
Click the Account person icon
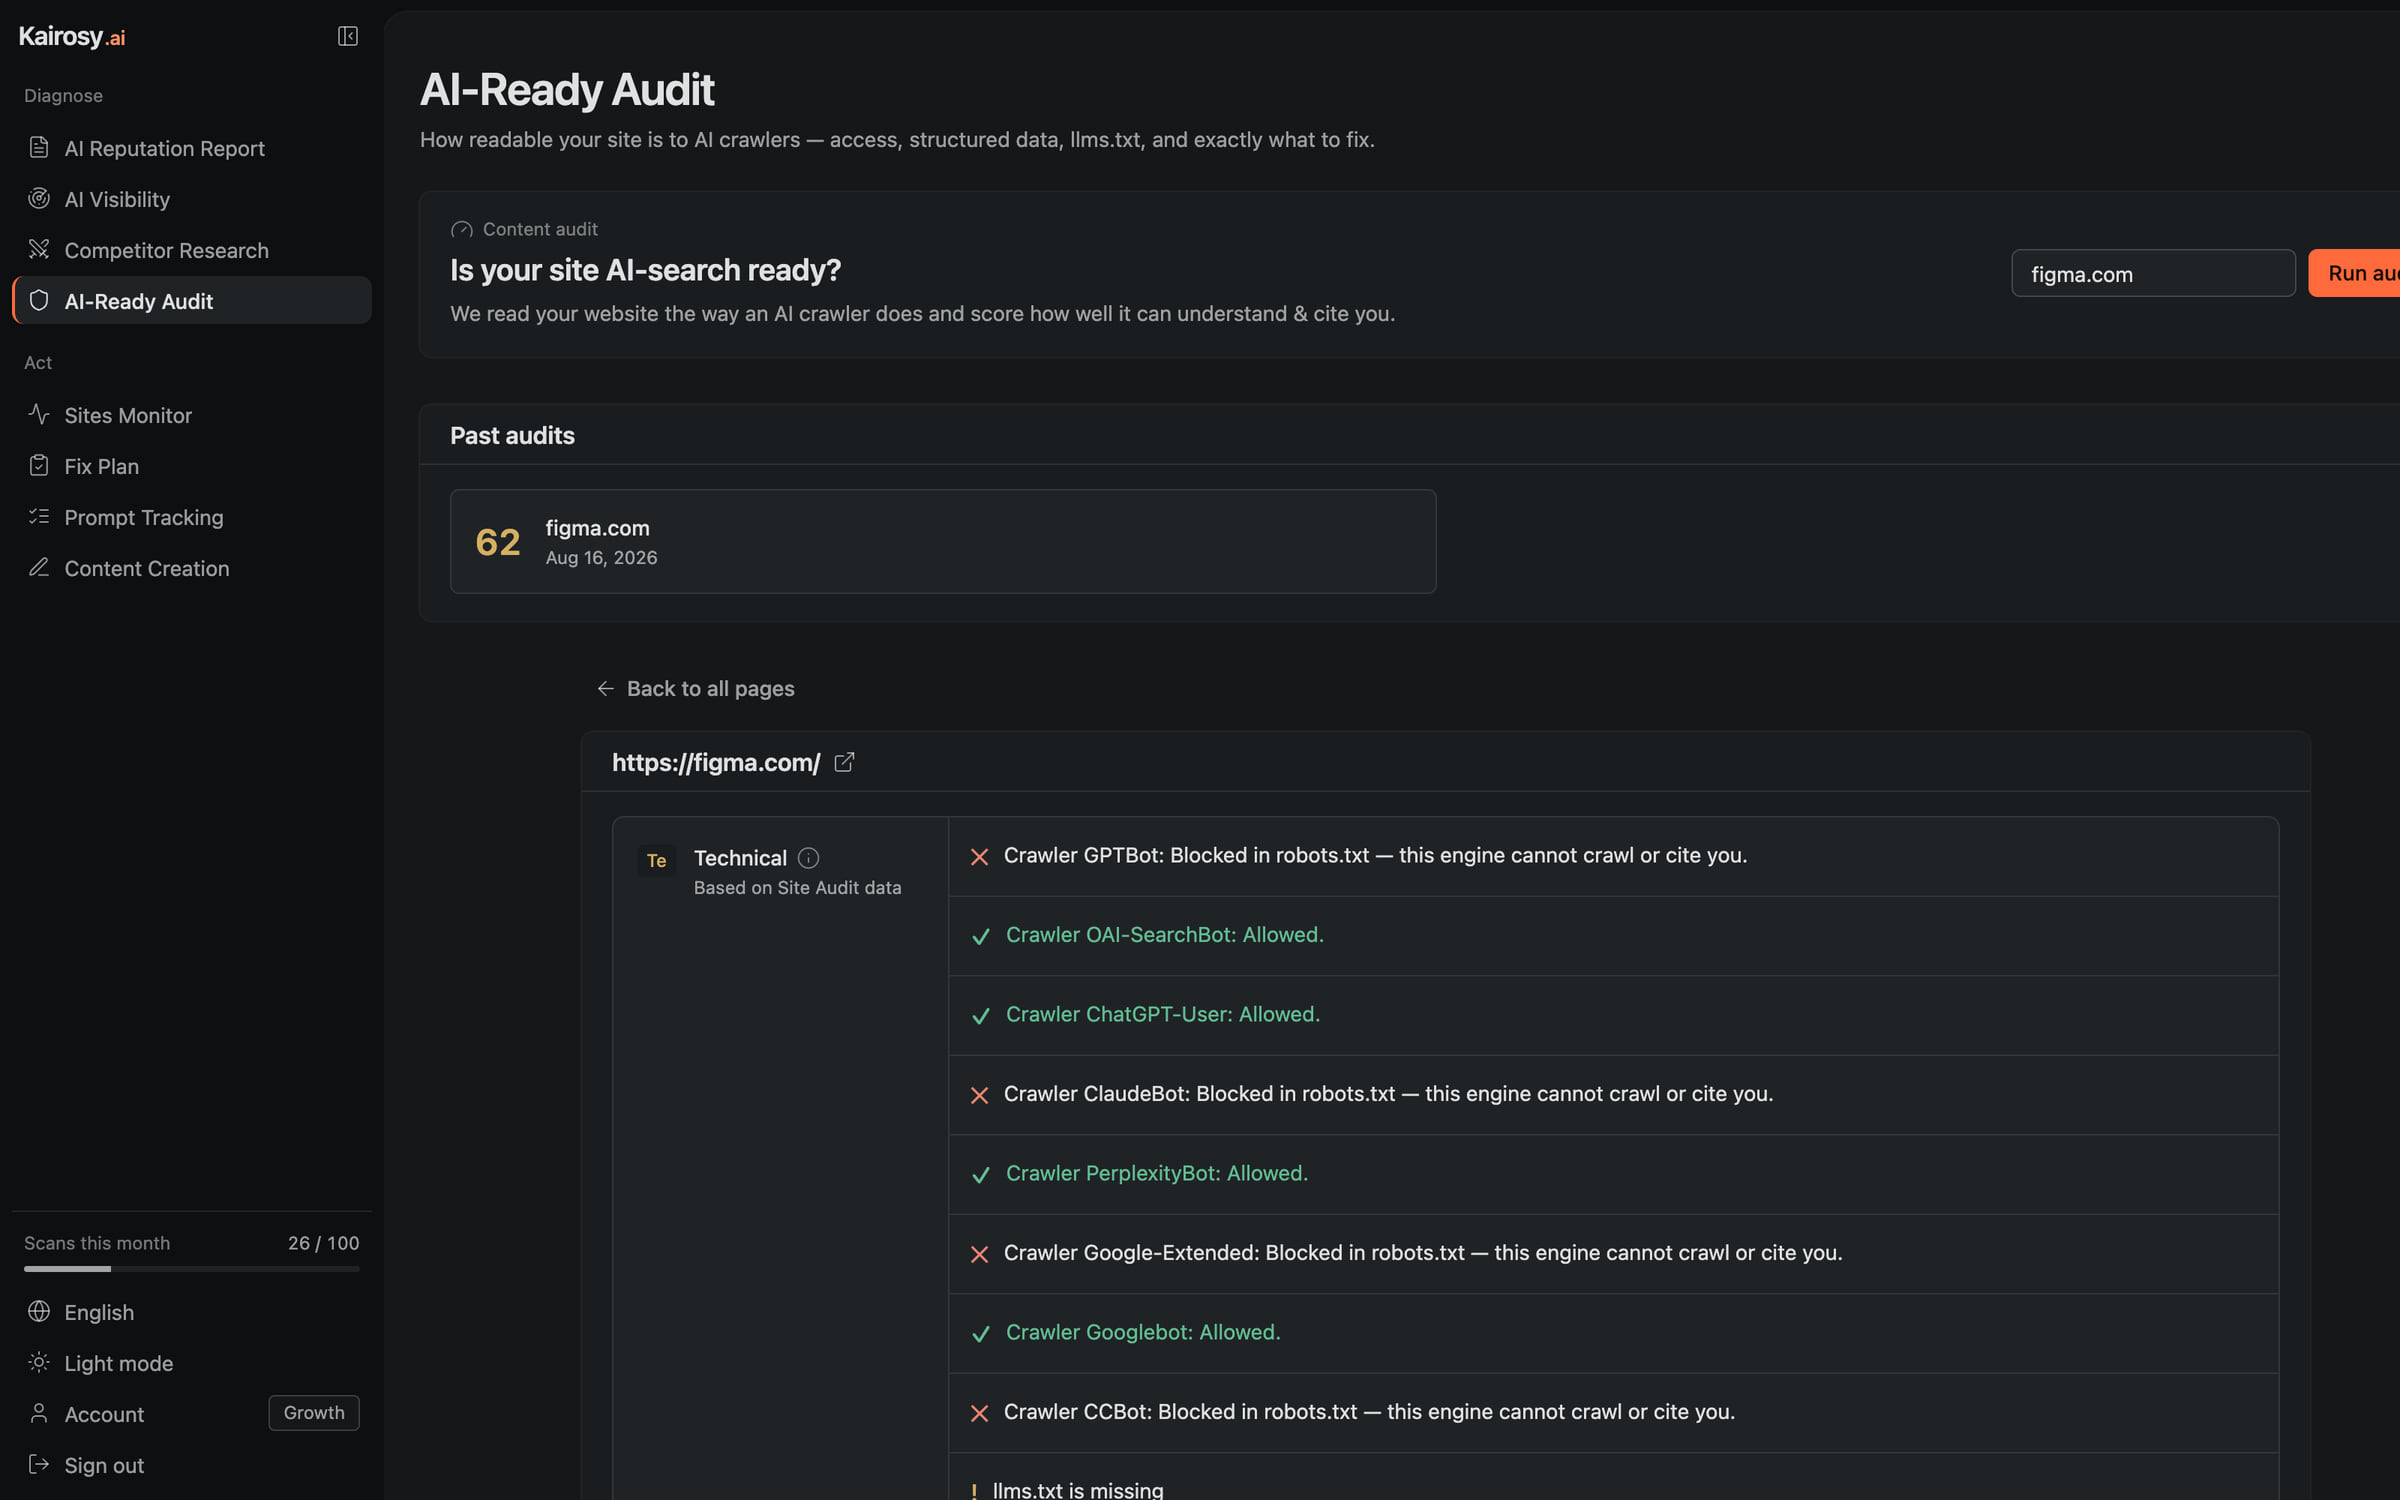[39, 1413]
